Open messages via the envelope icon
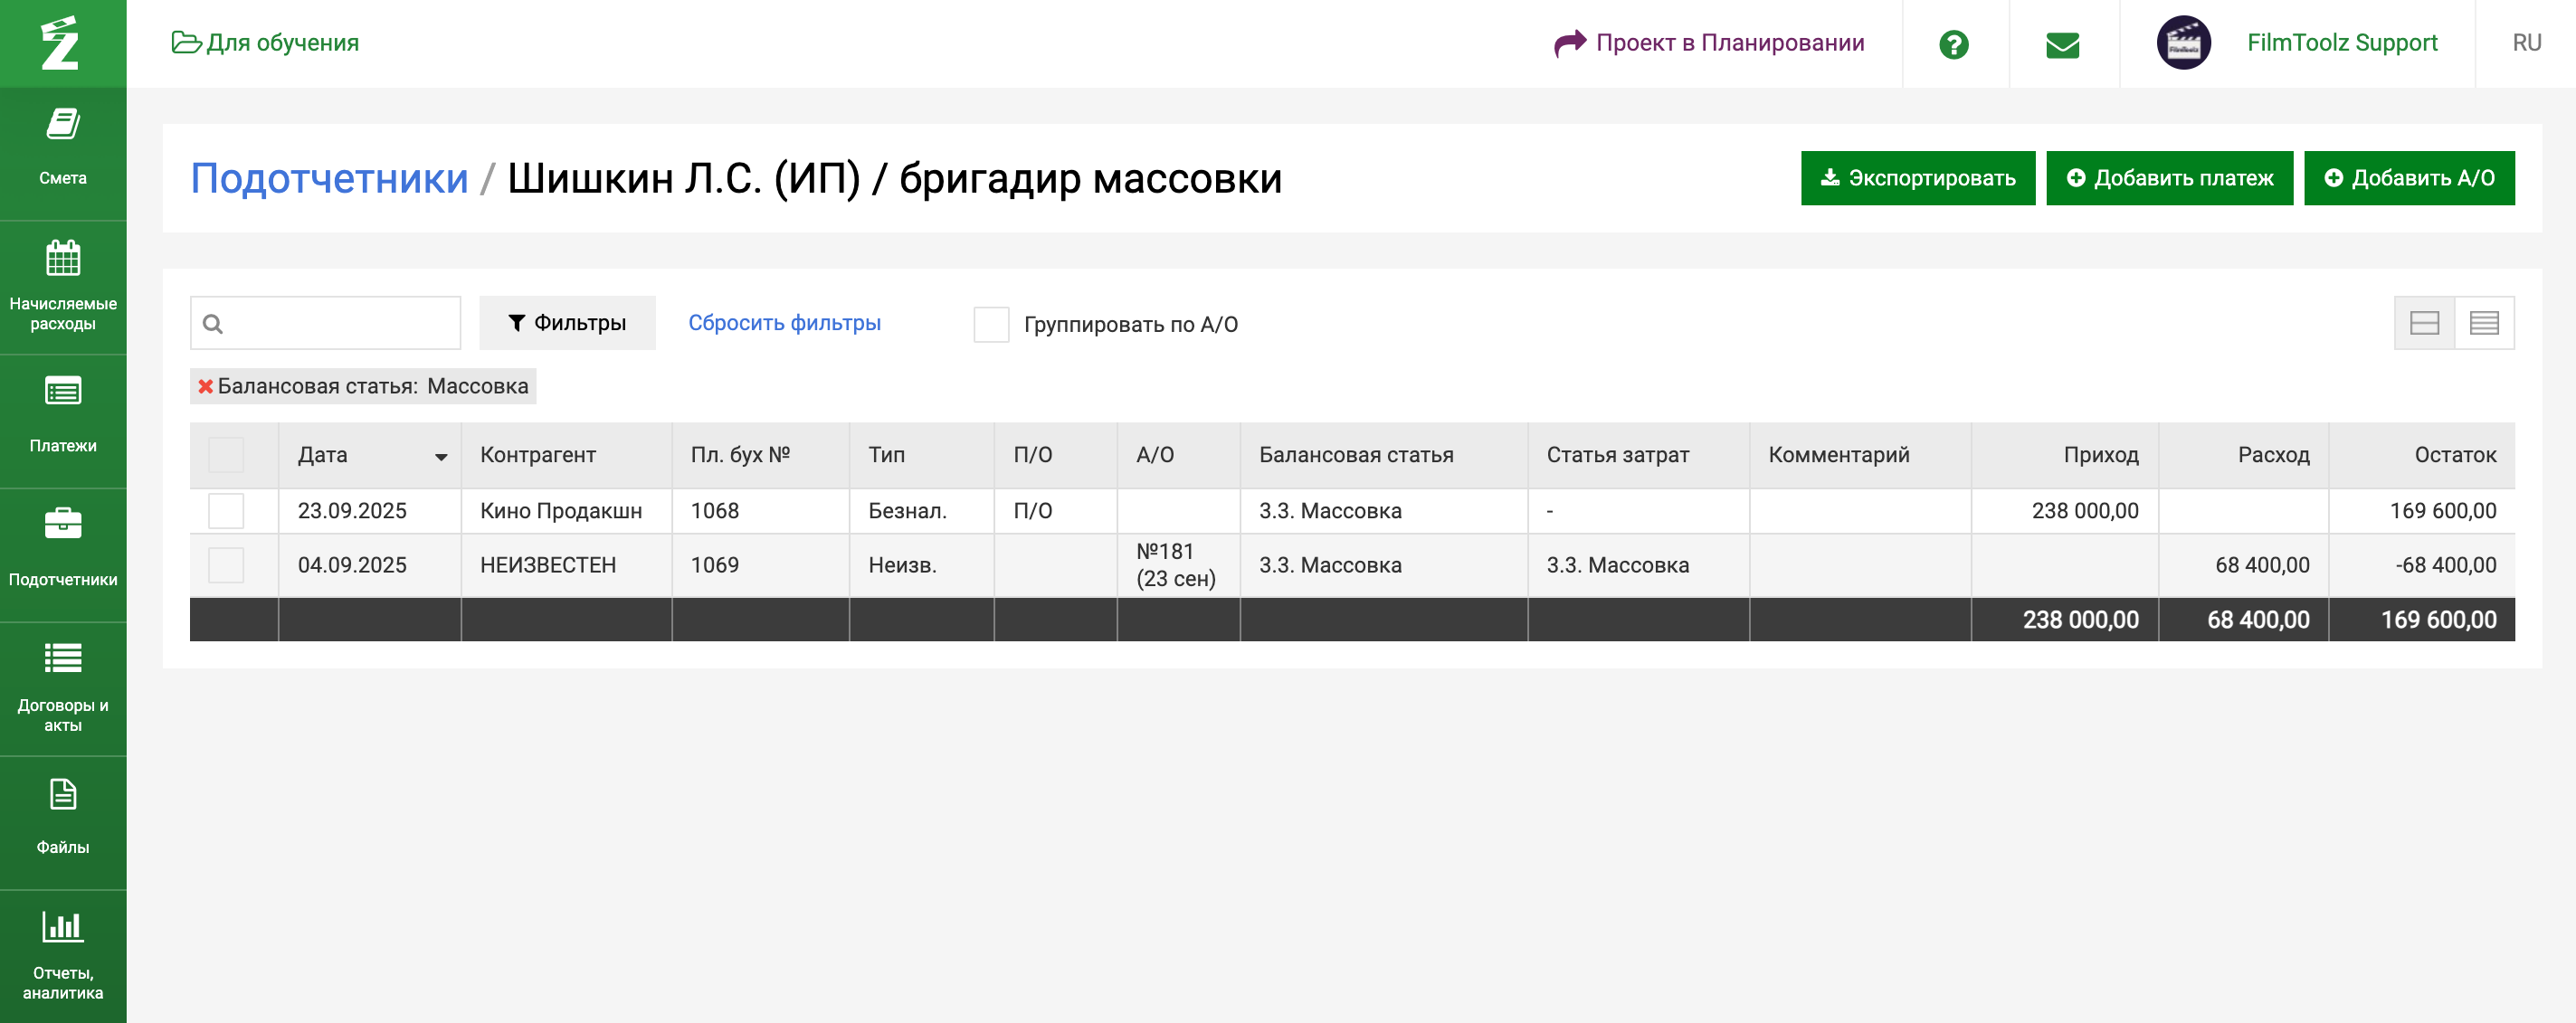Viewport: 2576px width, 1023px height. tap(2062, 44)
